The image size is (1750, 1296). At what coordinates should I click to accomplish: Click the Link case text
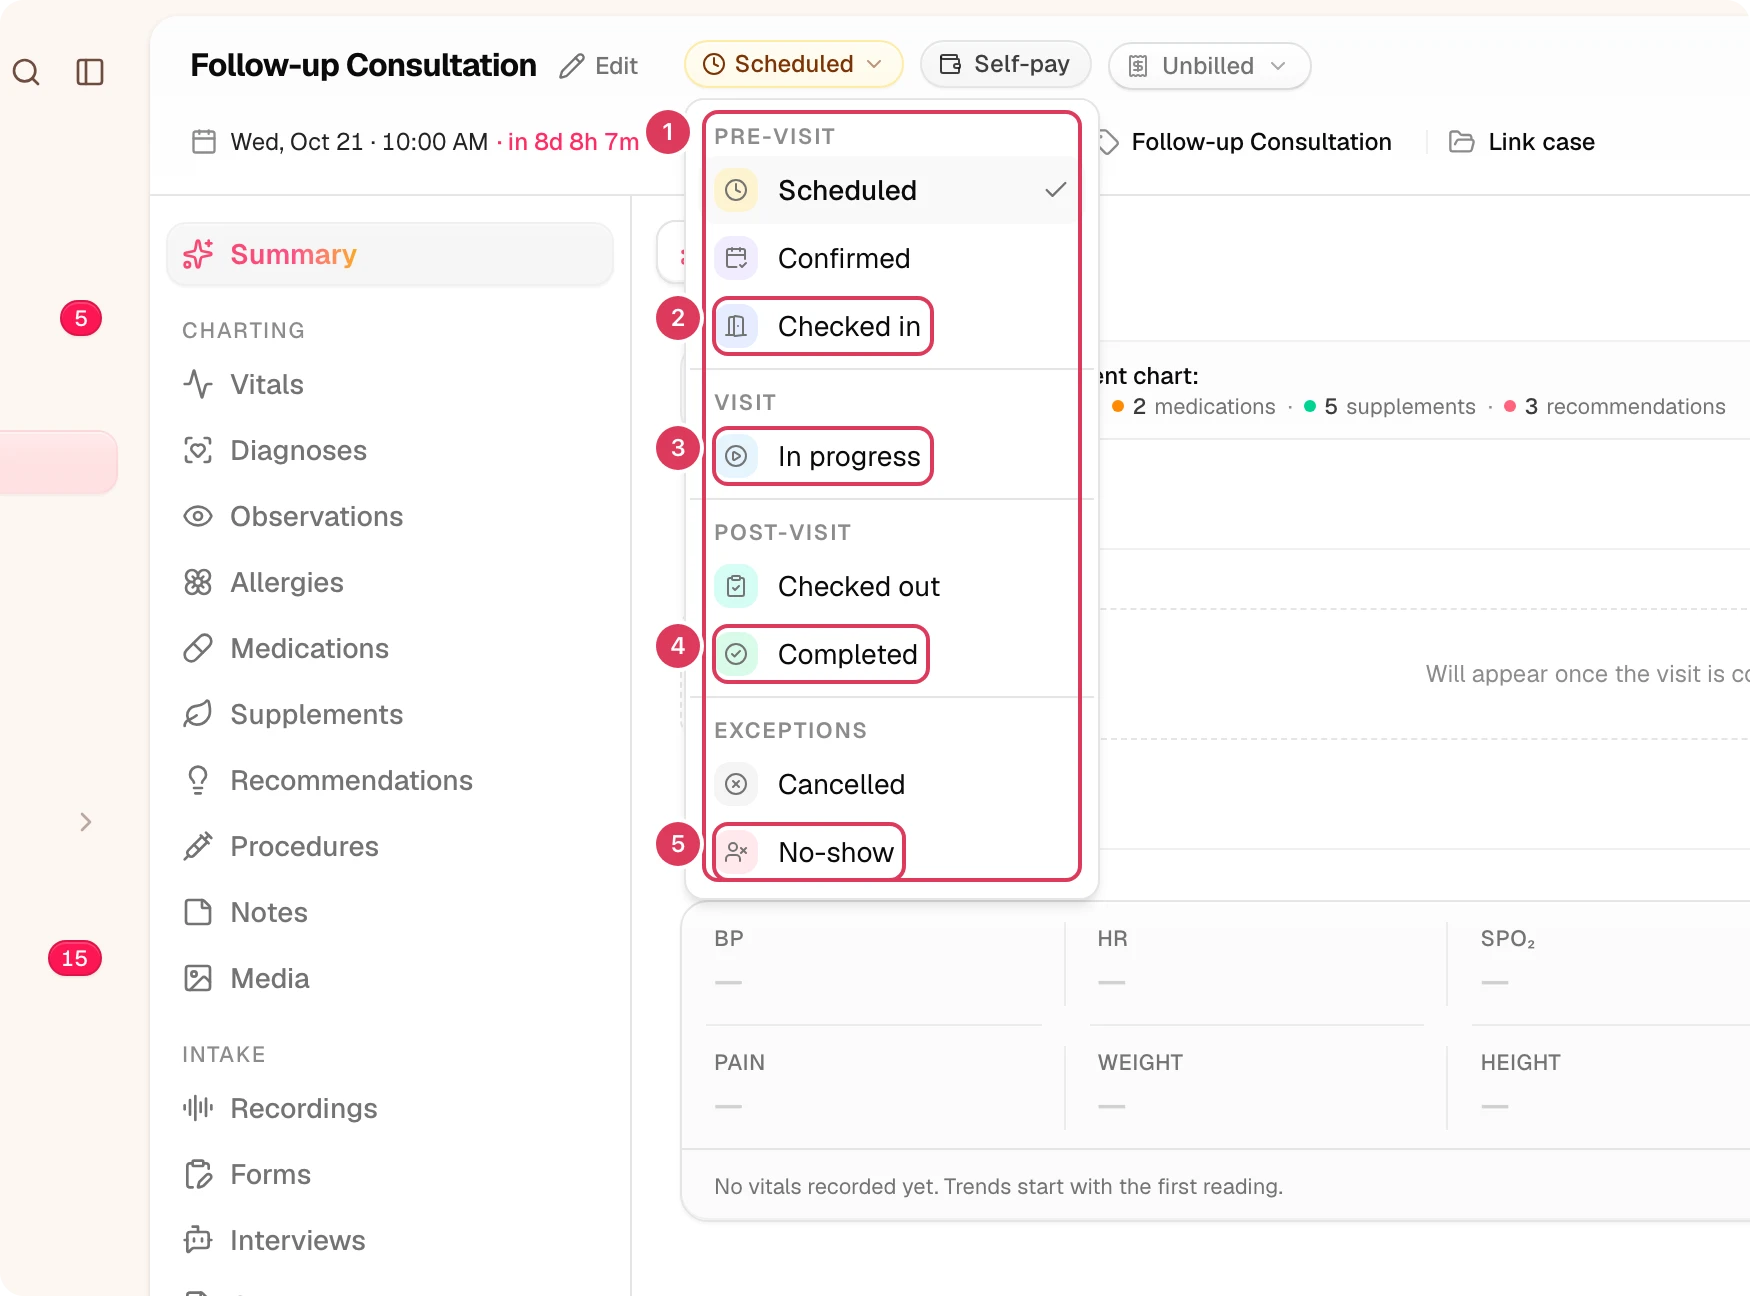(x=1541, y=142)
